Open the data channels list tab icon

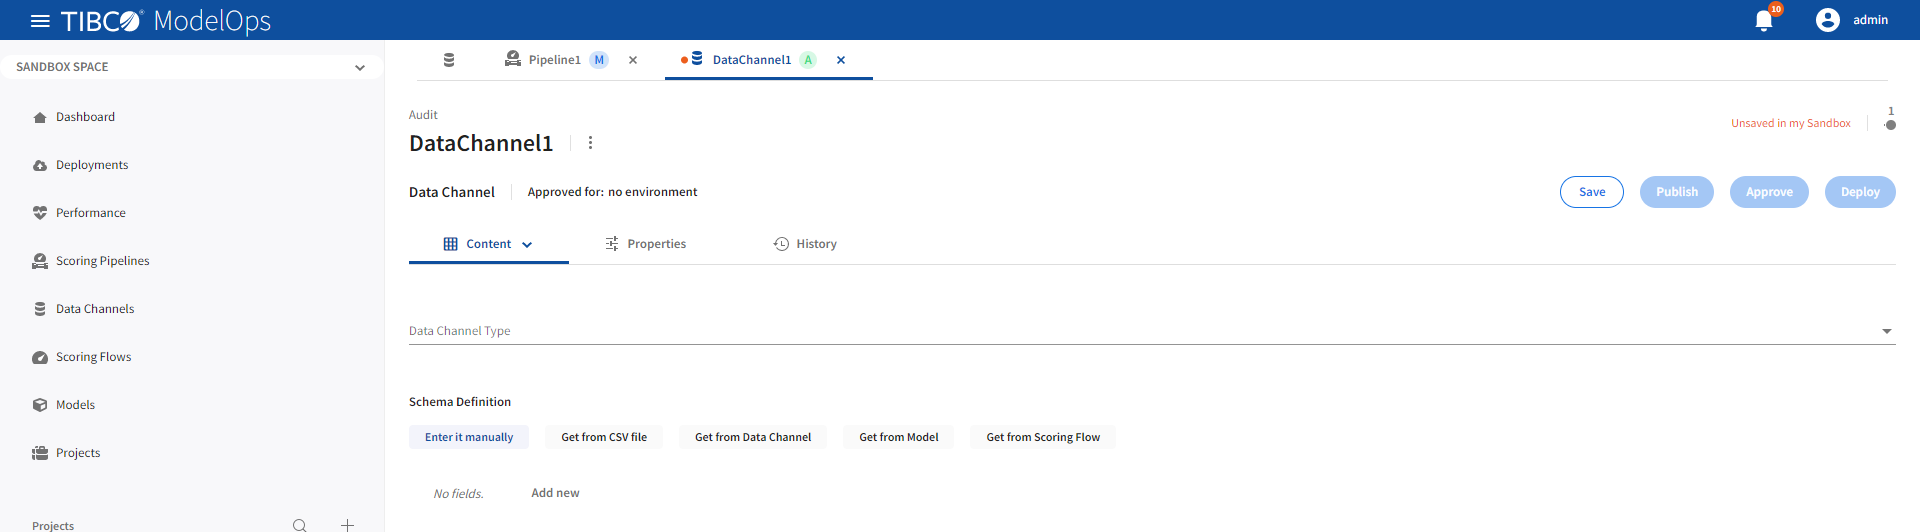pyautogui.click(x=449, y=60)
